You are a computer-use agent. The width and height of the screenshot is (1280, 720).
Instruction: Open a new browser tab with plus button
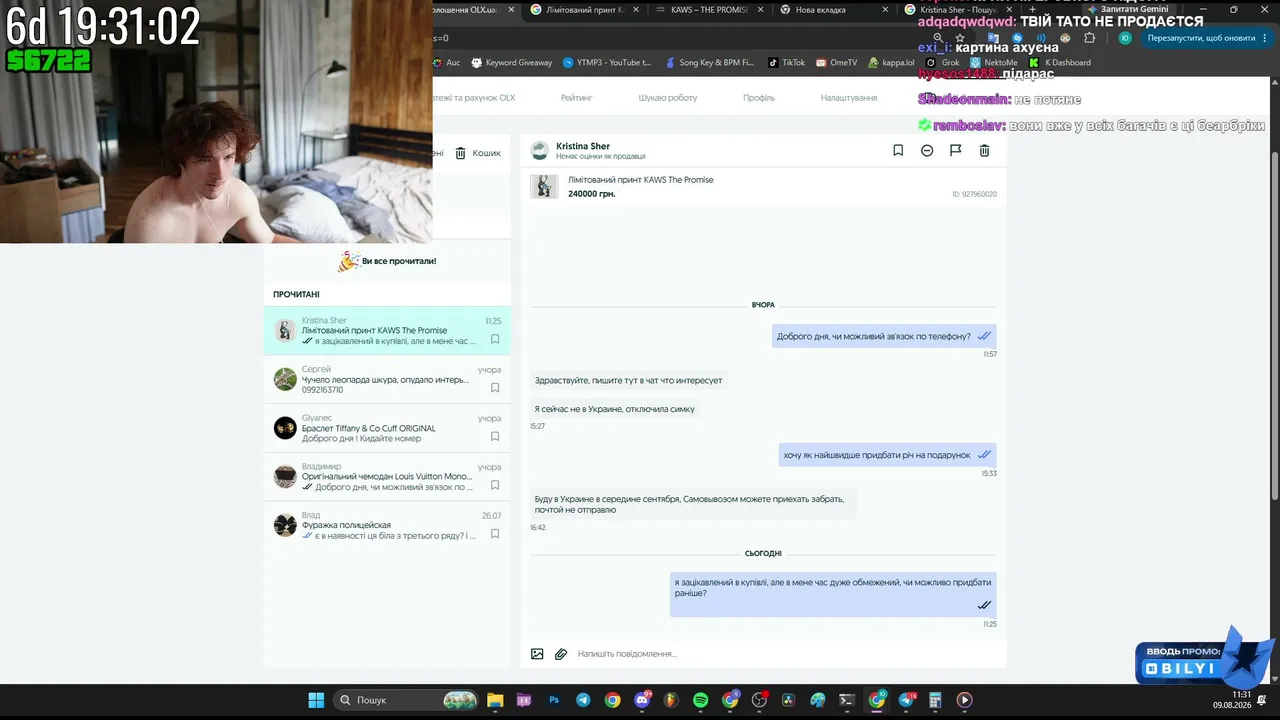point(1033,10)
